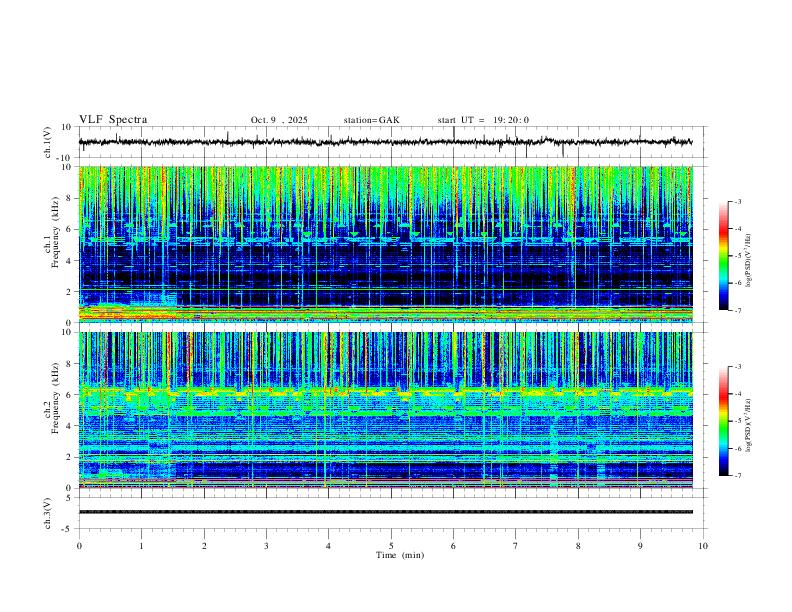Select the date text "Oct. 9 , 2025"
This screenshot has height=612, width=792.
click(279, 120)
